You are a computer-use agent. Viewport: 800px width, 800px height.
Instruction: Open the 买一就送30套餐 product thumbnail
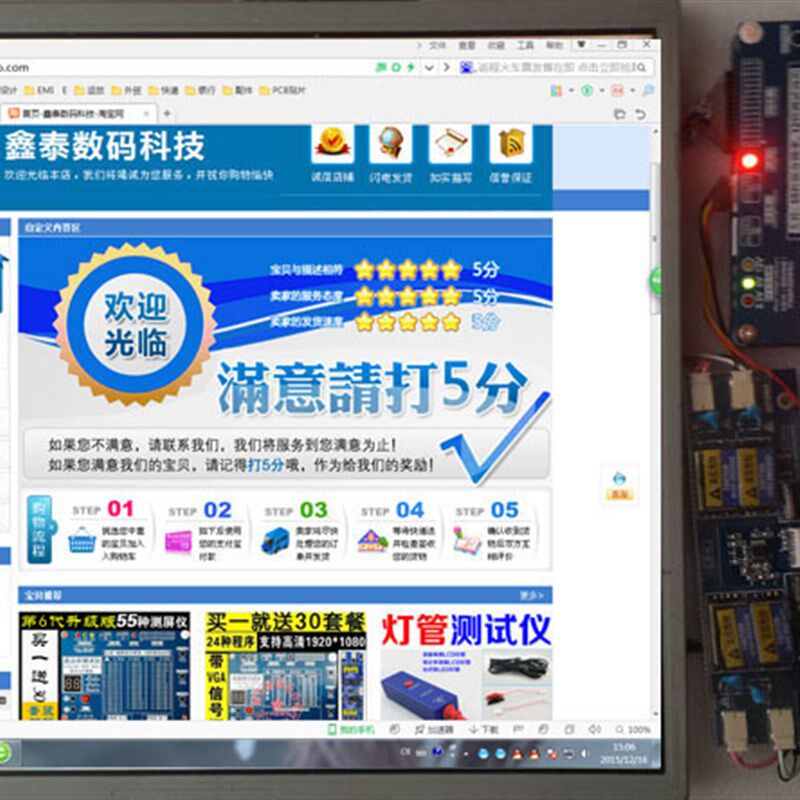point(286,666)
